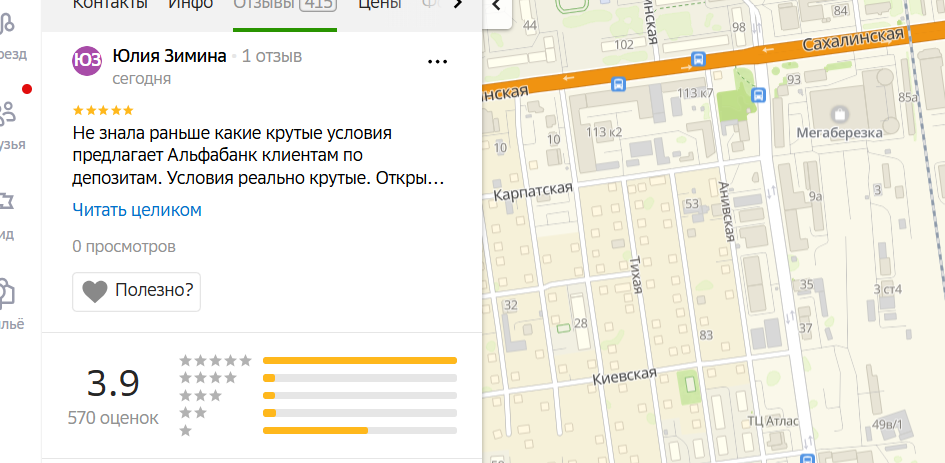Filter by the four-star rating bar
The height and width of the screenshot is (463, 945).
click(x=360, y=378)
